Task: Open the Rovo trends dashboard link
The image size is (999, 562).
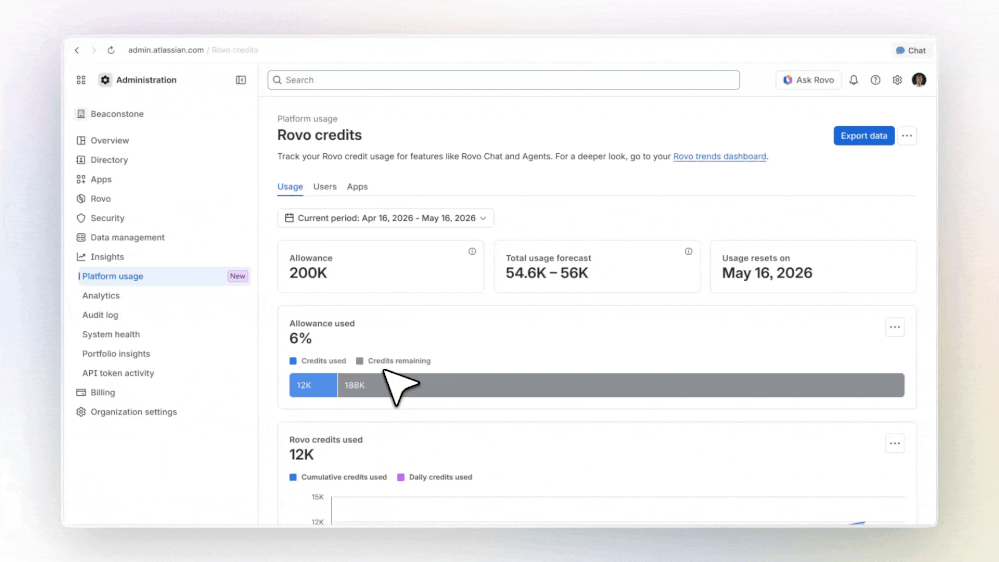Action: (x=719, y=156)
